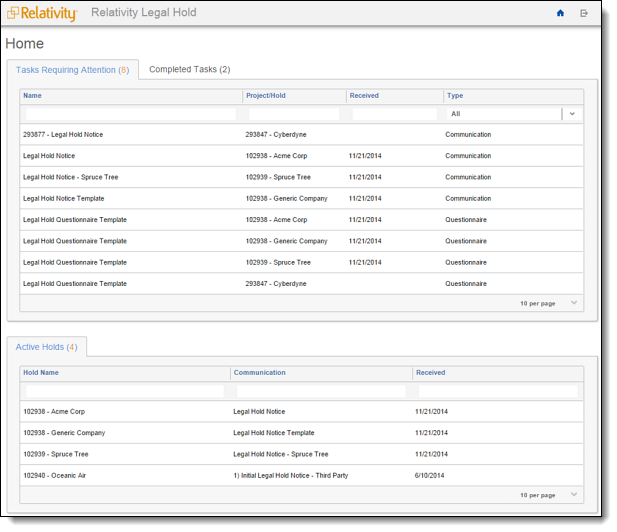Expand Active Holds per page dropdown
Screen dimensions: 617x532
[573, 495]
